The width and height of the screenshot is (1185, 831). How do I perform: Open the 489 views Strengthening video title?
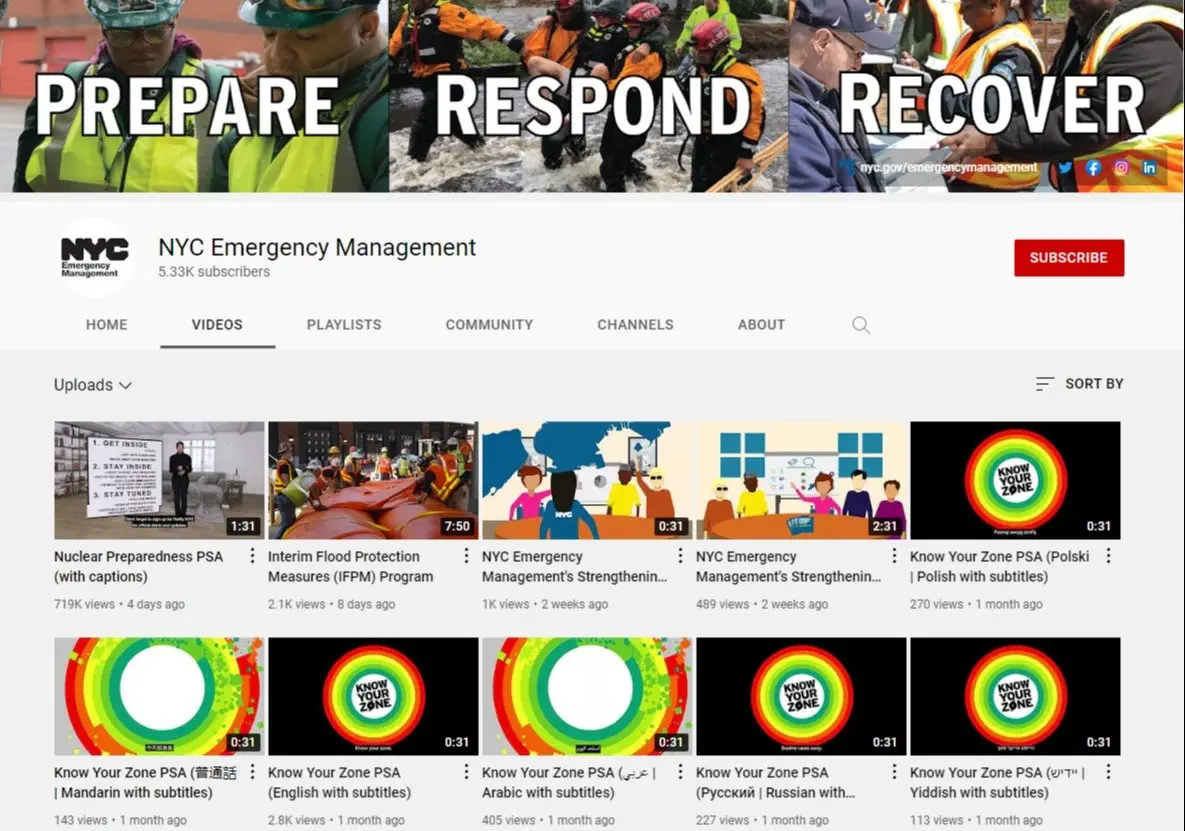(x=788, y=567)
